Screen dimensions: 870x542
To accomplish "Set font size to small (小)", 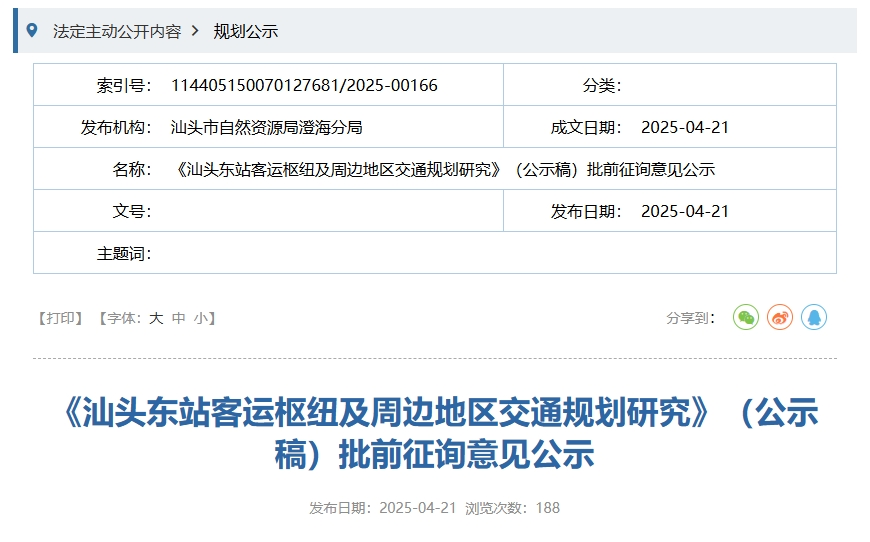I will 201,318.
